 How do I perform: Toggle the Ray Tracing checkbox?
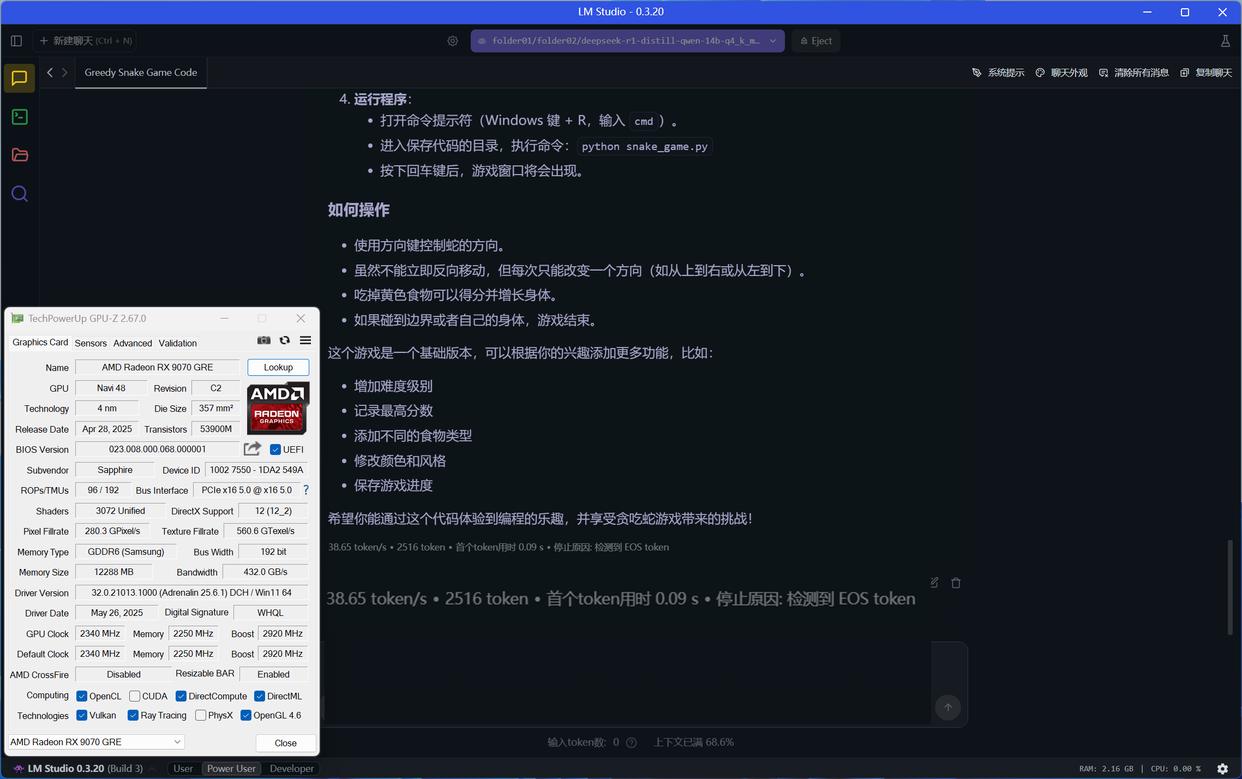pyautogui.click(x=133, y=715)
